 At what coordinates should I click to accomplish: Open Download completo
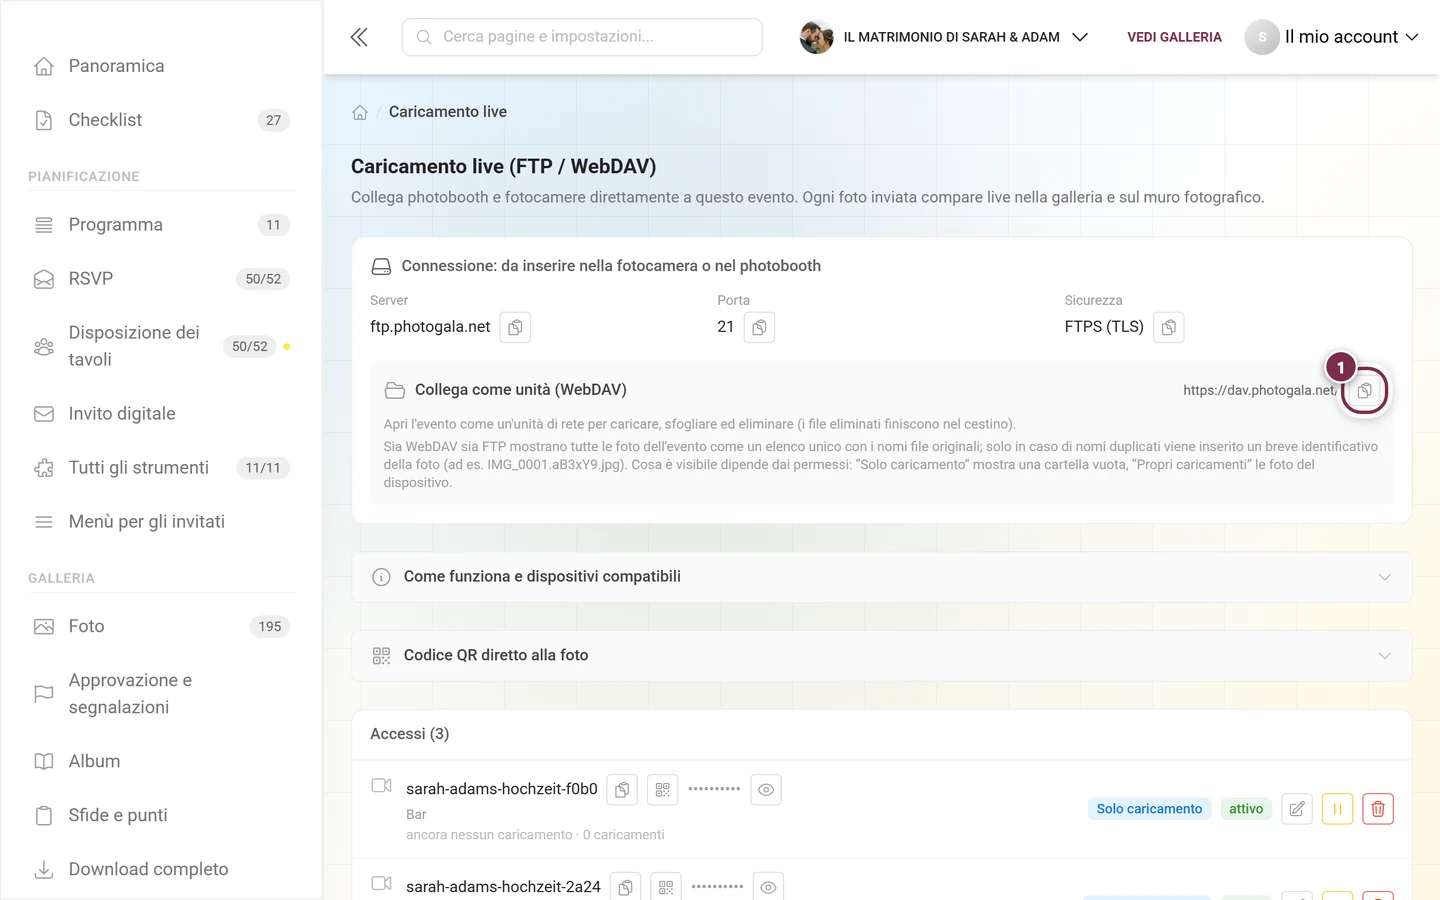point(161,870)
